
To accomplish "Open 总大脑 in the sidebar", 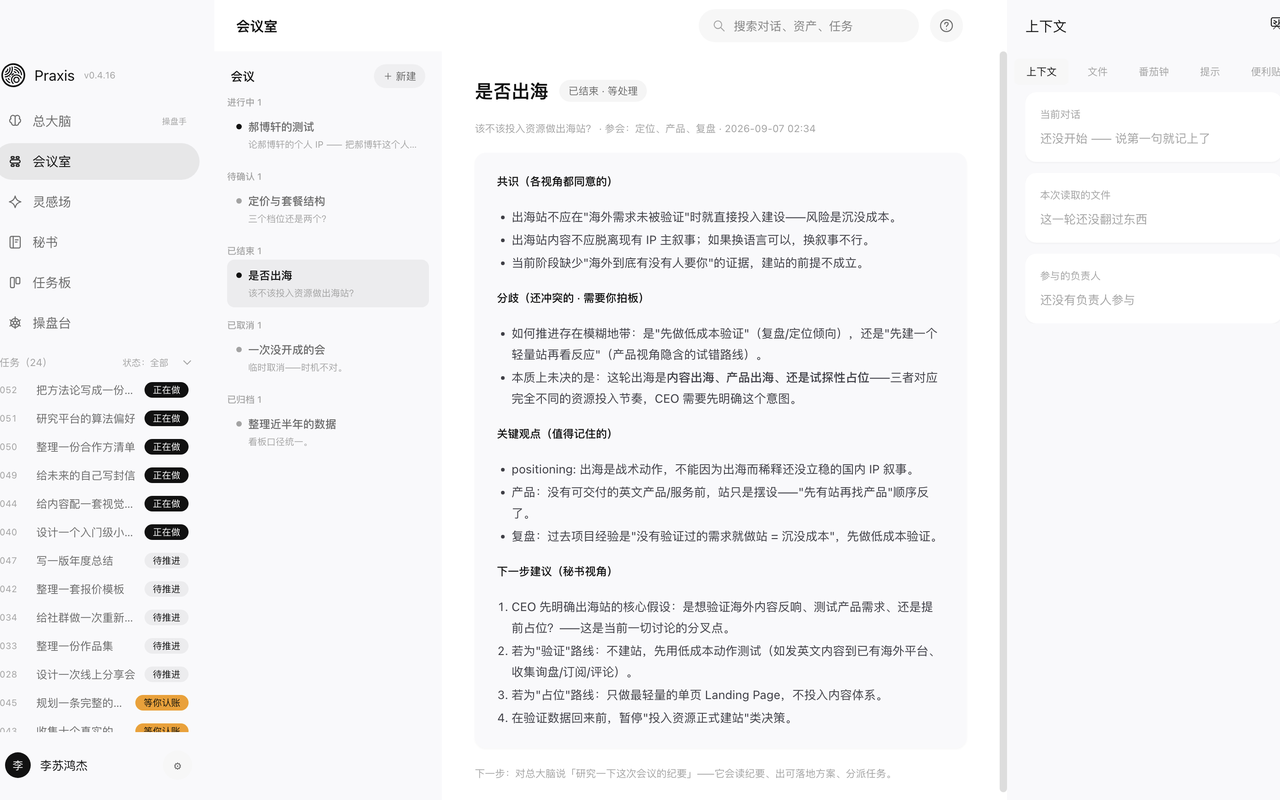I will pos(98,121).
